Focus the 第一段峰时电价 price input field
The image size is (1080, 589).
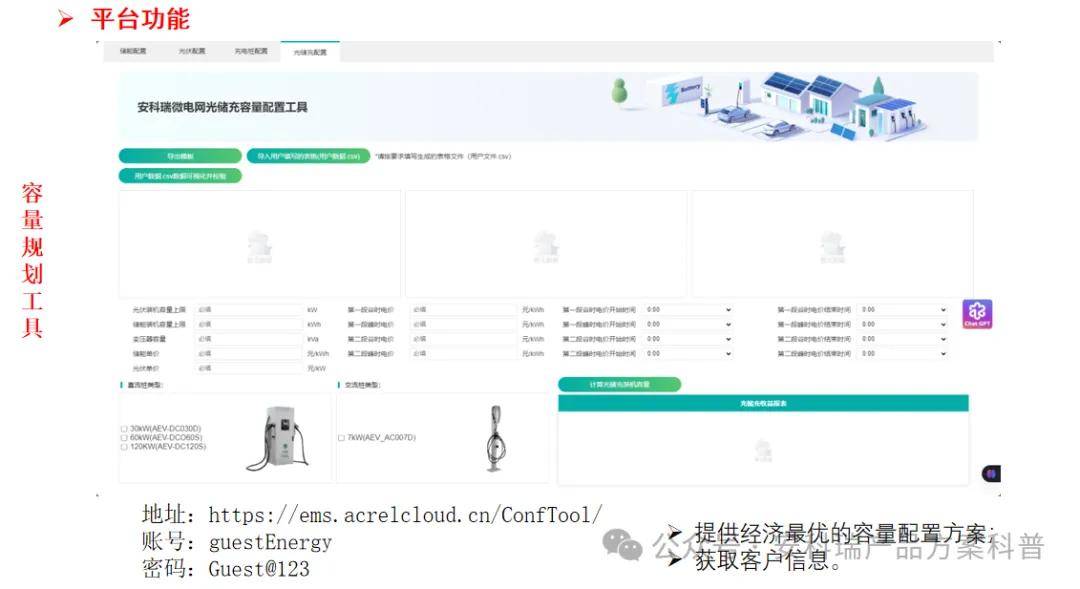coord(464,324)
